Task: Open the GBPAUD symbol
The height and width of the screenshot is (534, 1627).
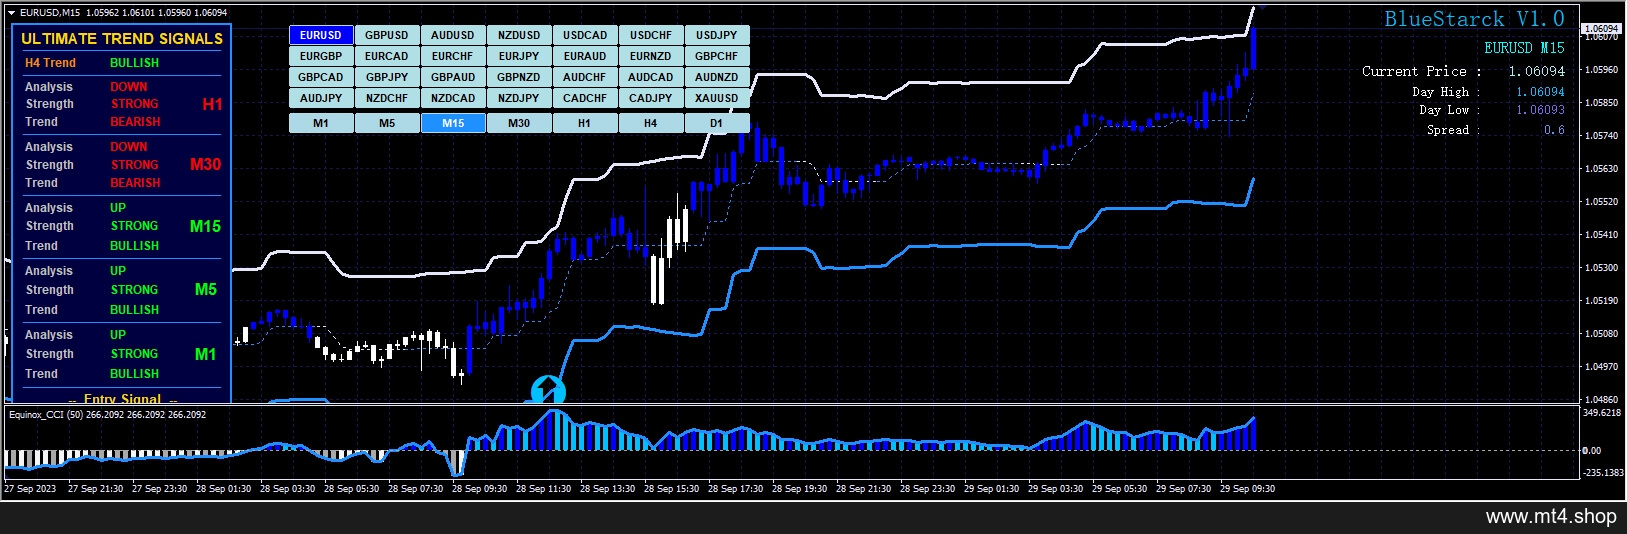Action: [453, 77]
